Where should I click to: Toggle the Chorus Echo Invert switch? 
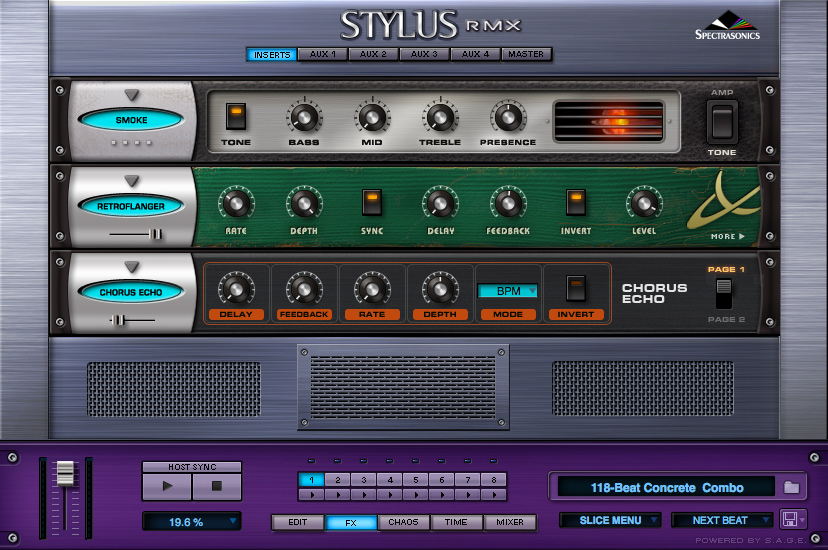point(576,289)
